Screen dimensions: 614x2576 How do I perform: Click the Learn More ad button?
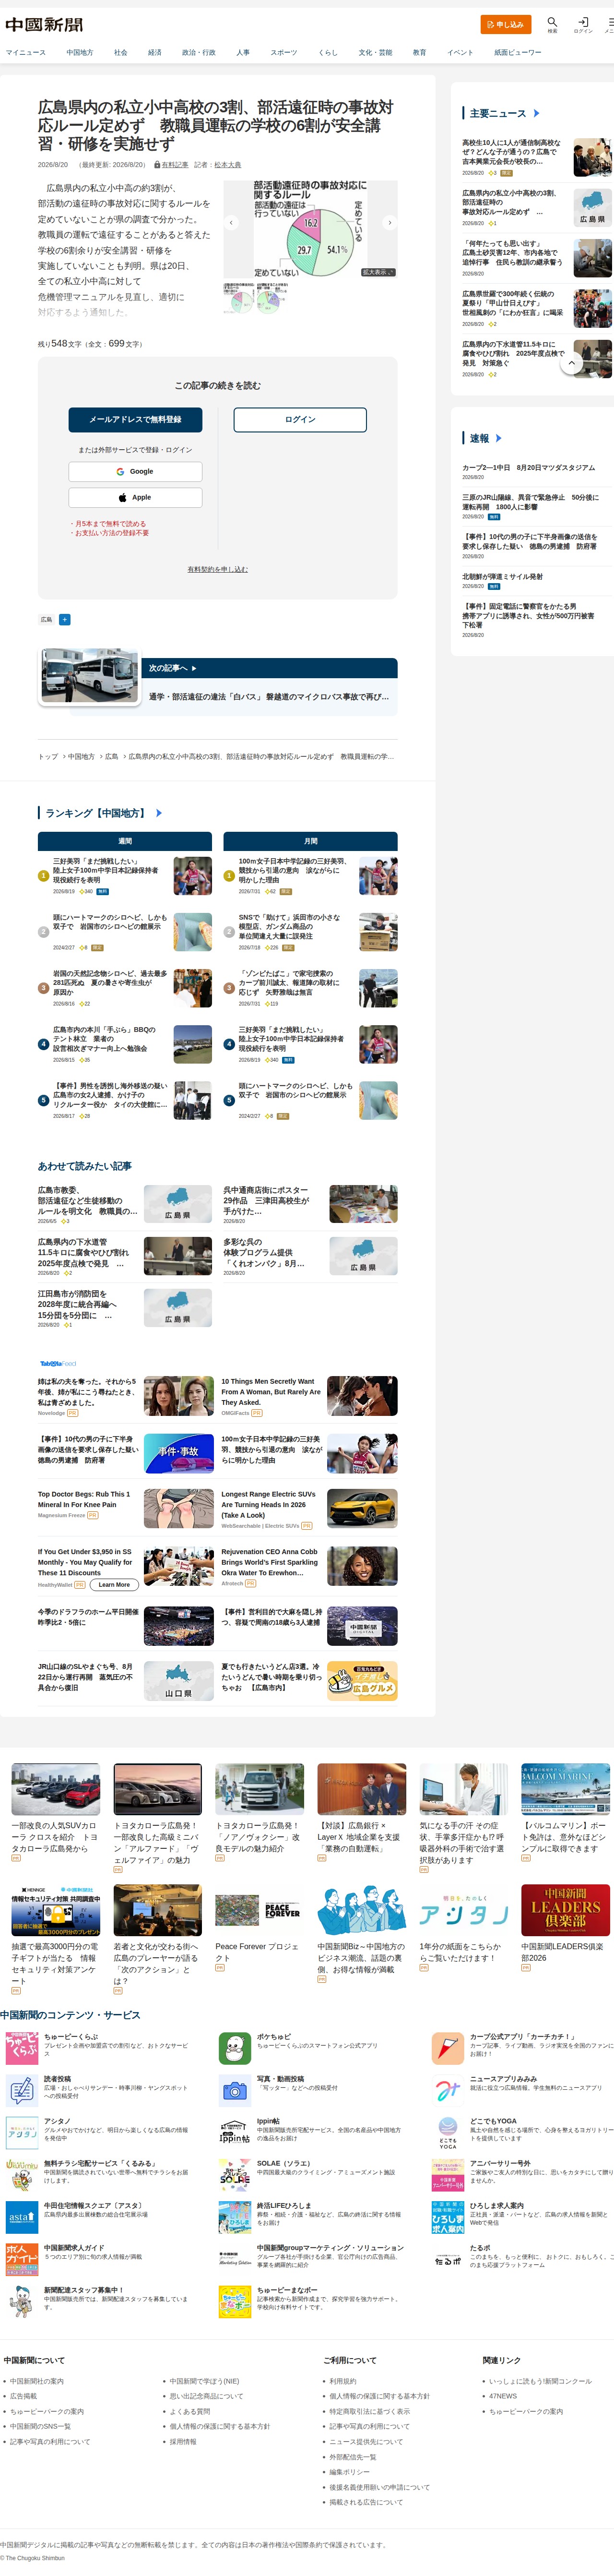[x=114, y=1585]
